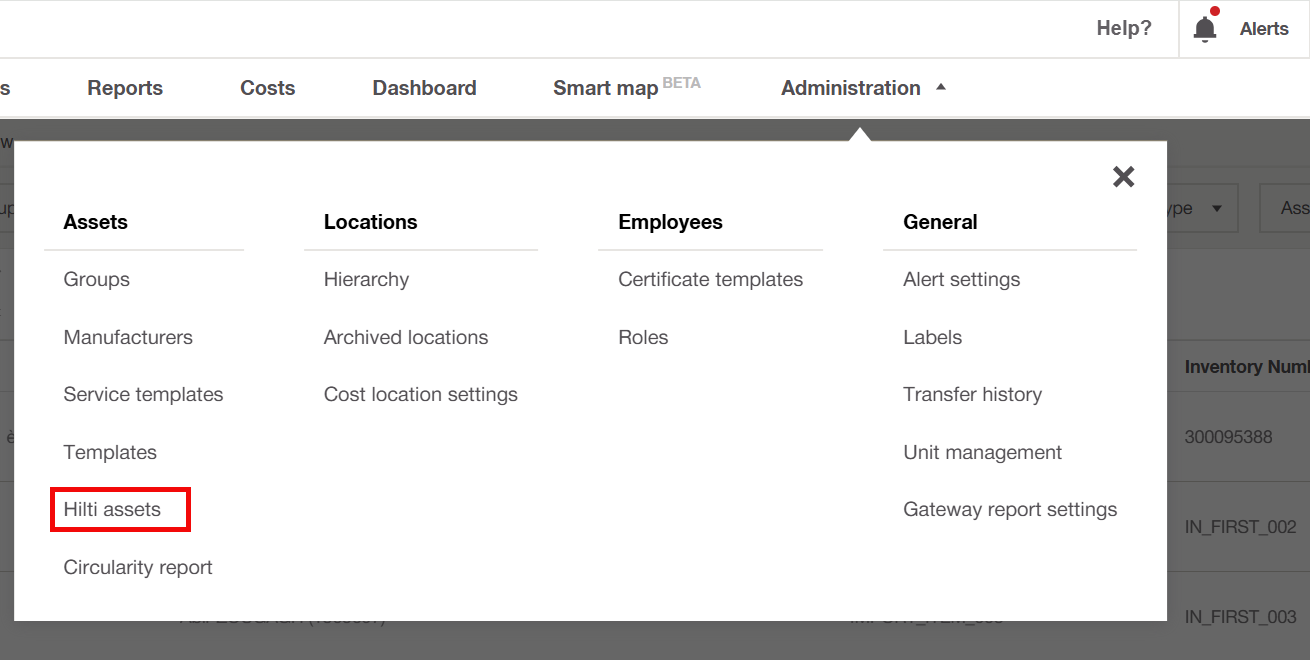The height and width of the screenshot is (660, 1310).
Task: Choose Service templates option
Action: 143,395
